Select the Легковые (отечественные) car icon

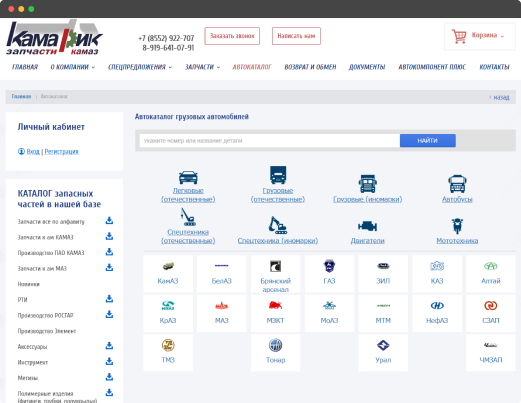click(x=188, y=177)
